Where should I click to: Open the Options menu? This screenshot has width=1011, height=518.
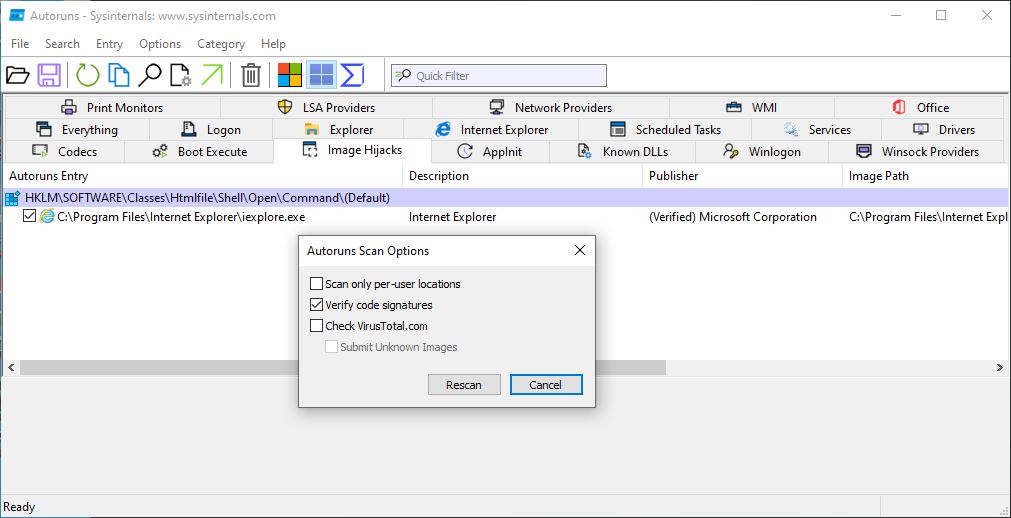click(160, 44)
